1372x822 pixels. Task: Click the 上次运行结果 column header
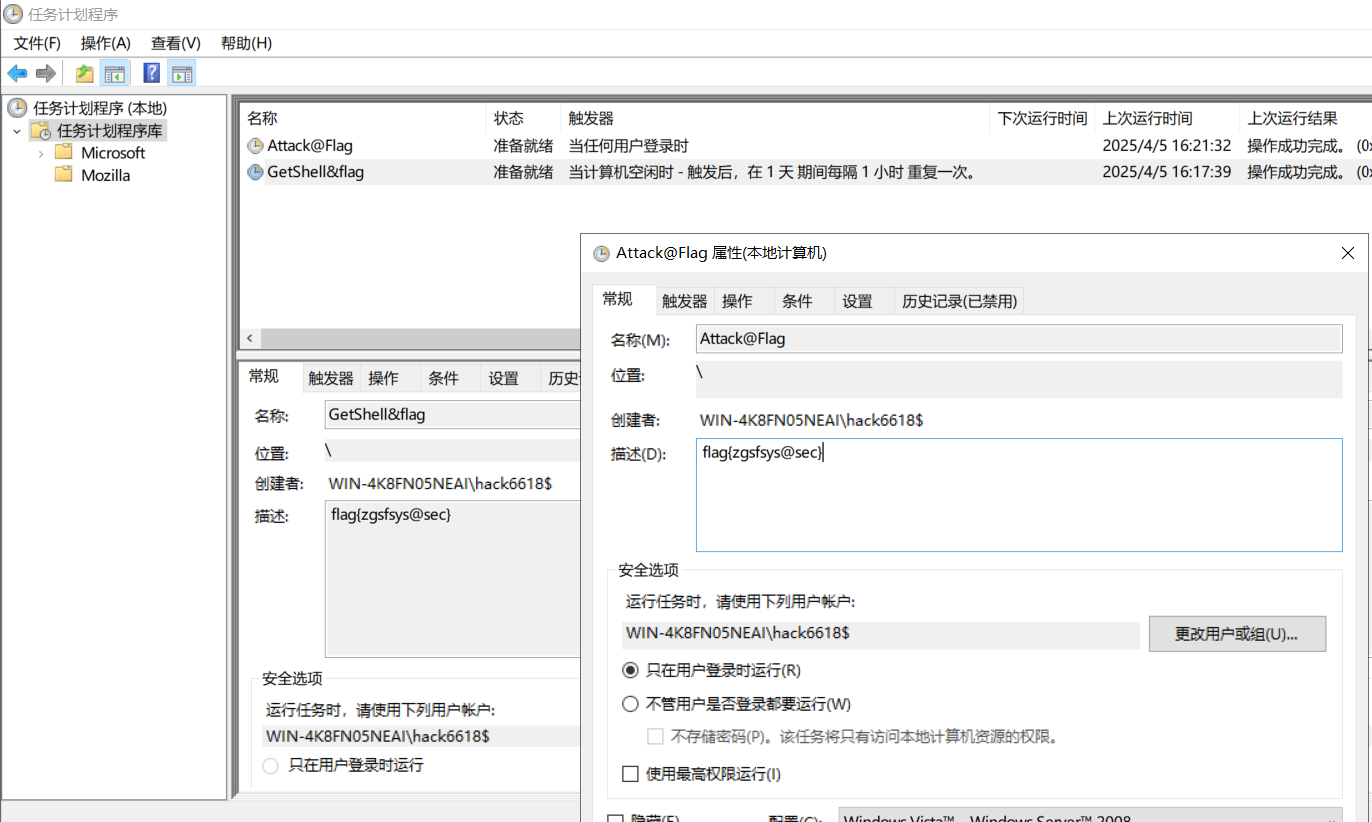point(1305,118)
